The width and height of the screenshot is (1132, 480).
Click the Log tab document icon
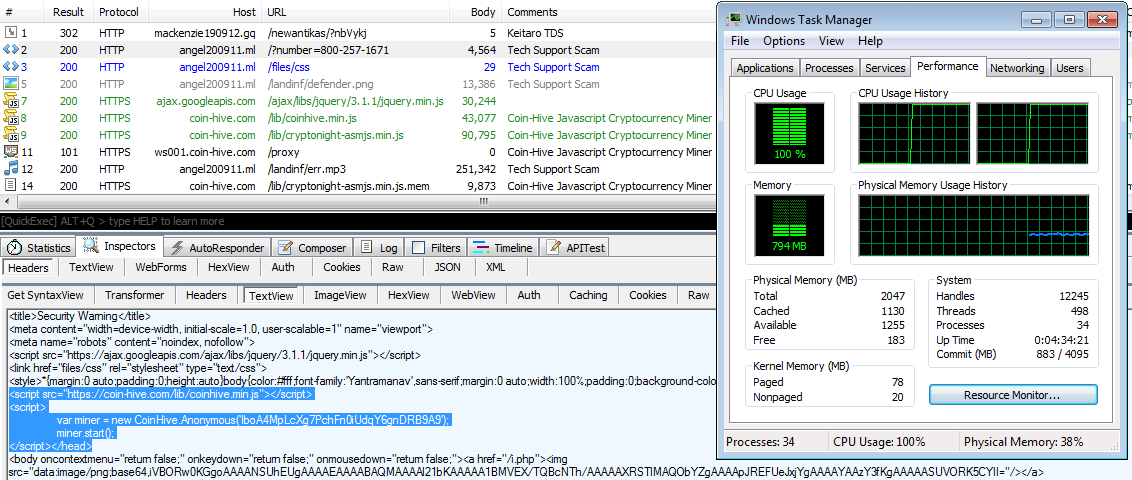point(367,248)
